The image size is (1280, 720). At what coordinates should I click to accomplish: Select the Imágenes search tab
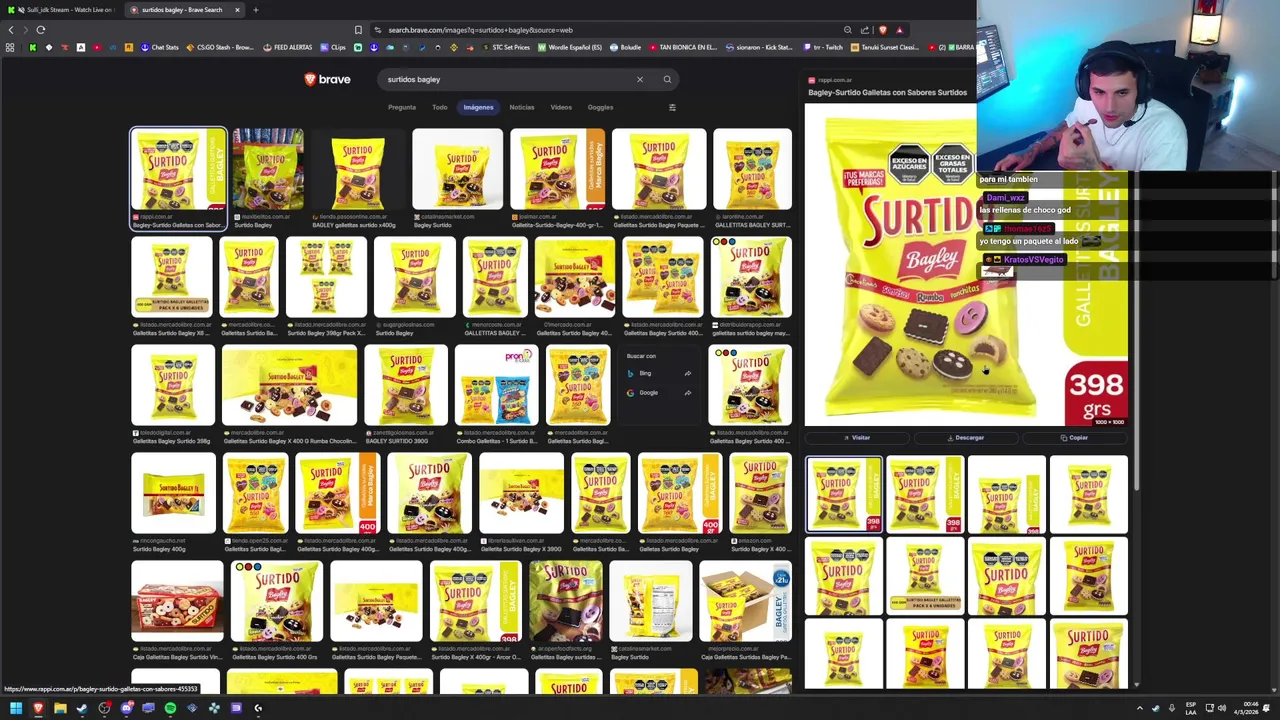[478, 107]
